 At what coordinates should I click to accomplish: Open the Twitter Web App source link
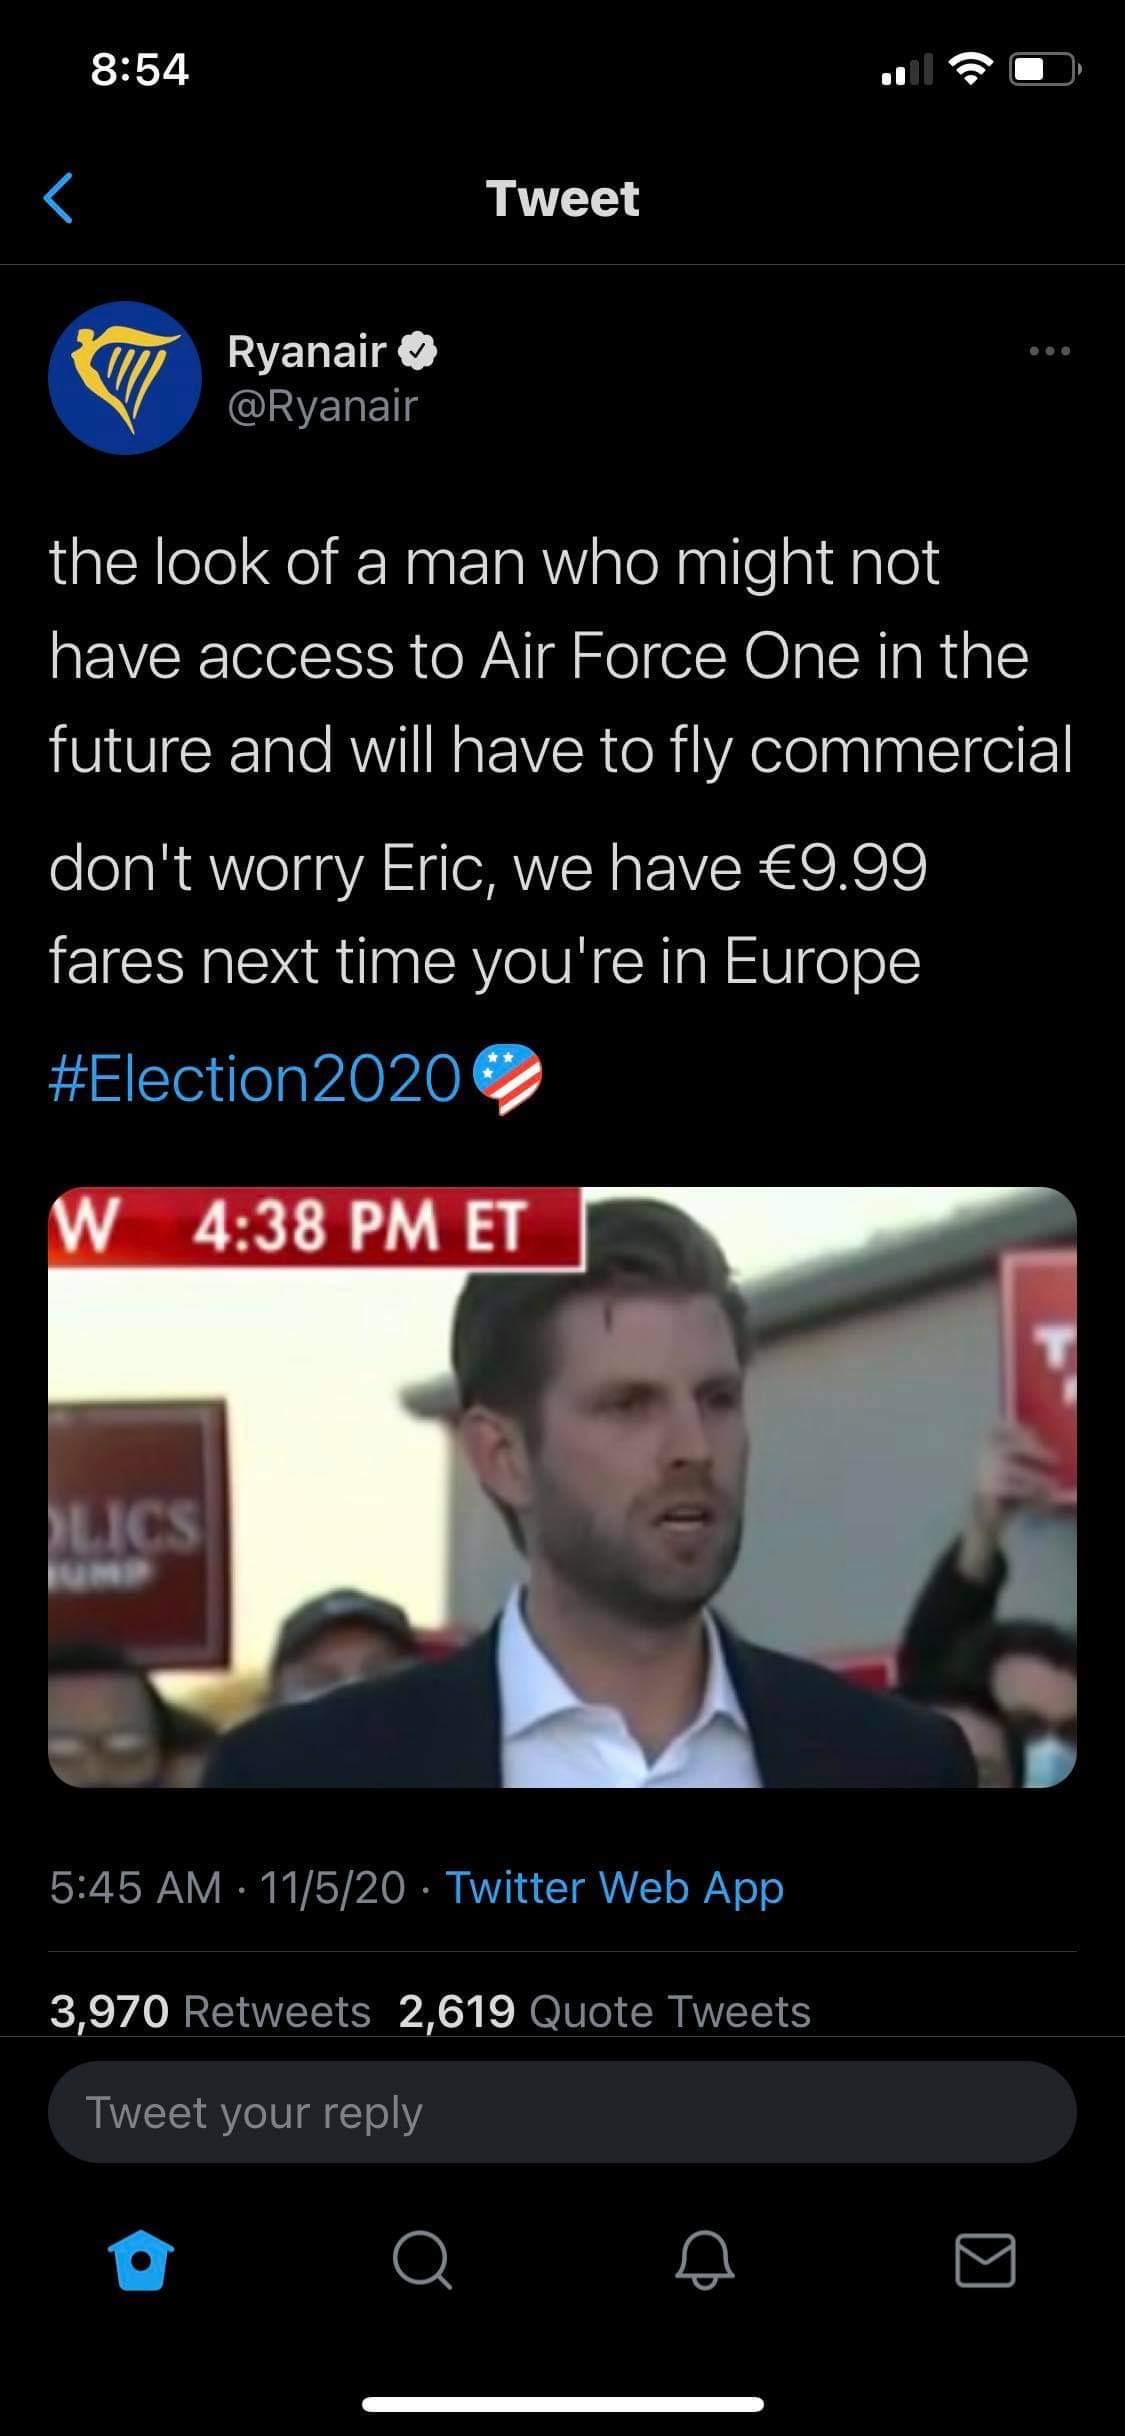614,1887
